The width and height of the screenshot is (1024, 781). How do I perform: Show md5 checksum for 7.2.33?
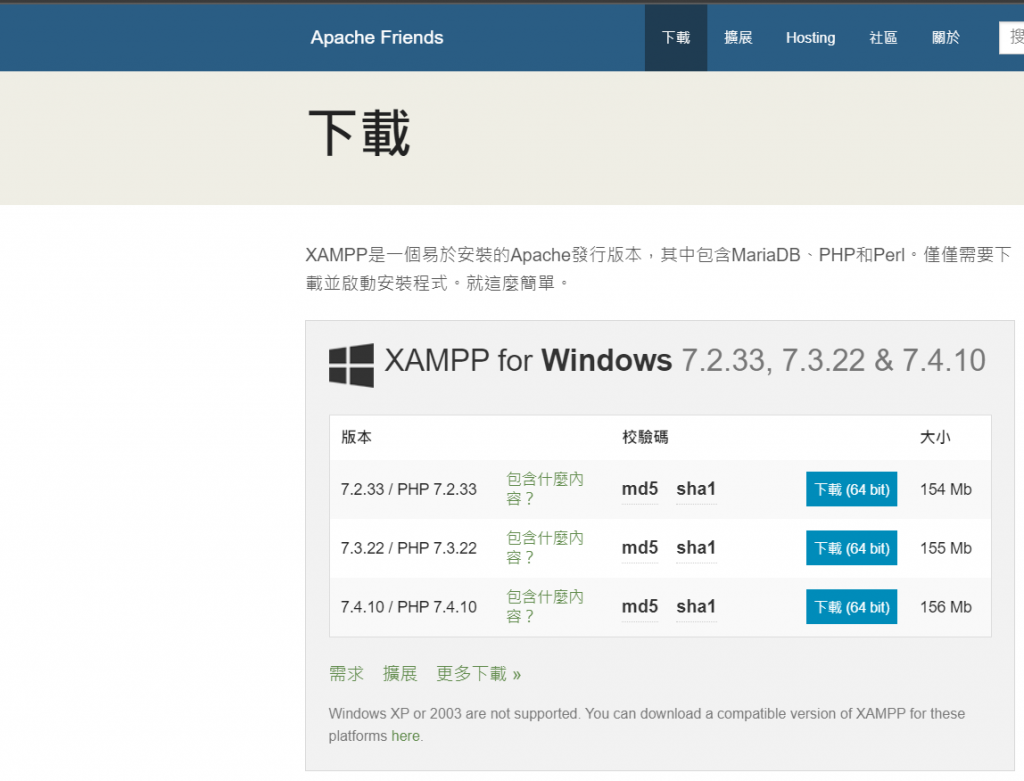(x=640, y=489)
